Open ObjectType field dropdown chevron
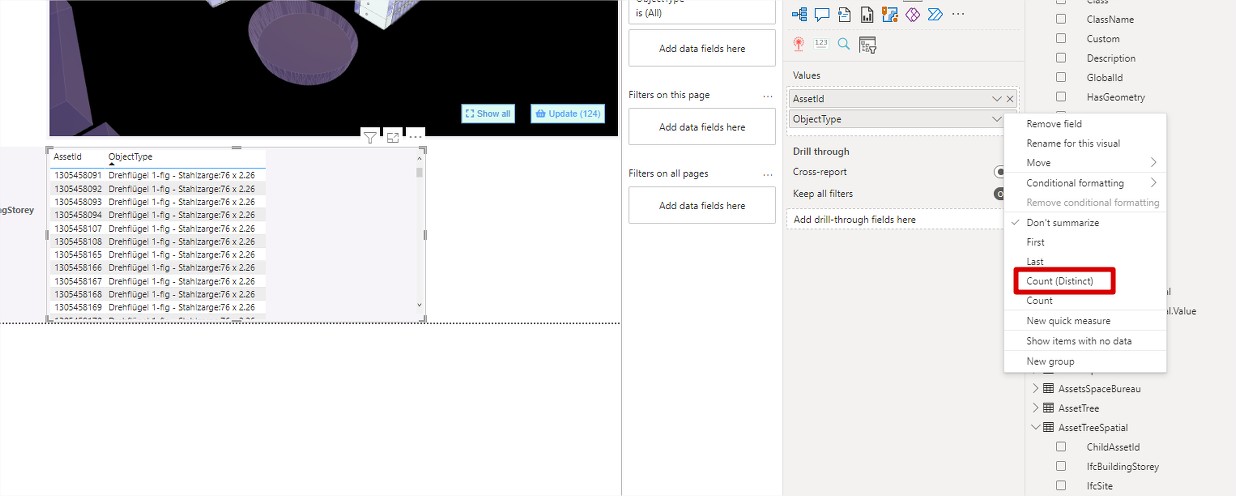 (997, 119)
